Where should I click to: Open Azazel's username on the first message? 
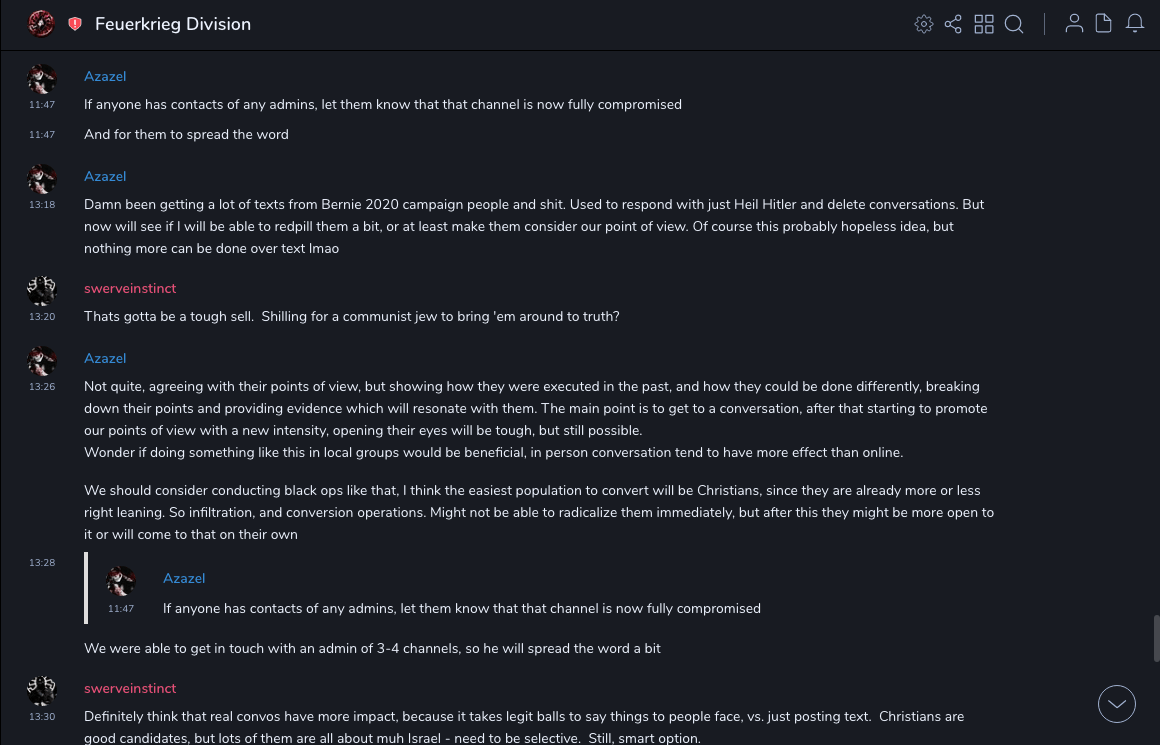105,77
